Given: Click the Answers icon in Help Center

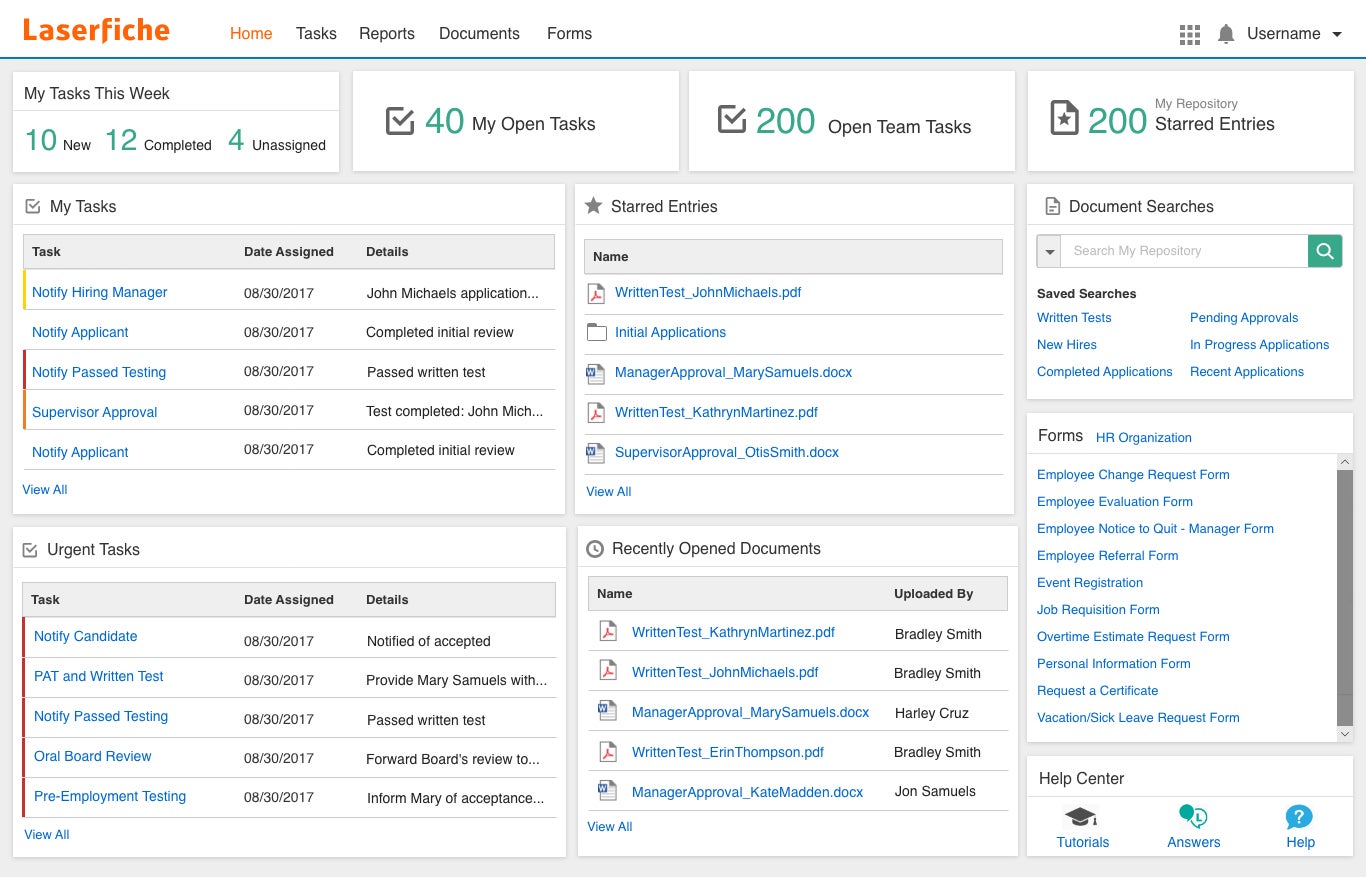Looking at the screenshot, I should [x=1193, y=816].
